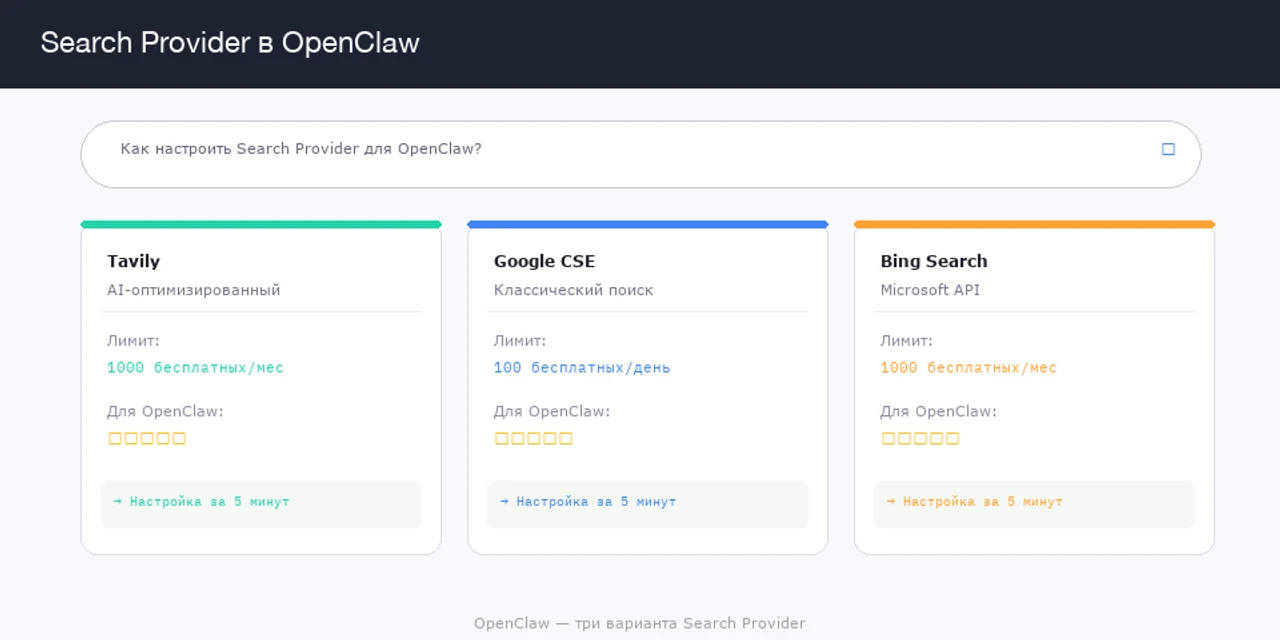Click the Tavily limit 1000 бесплатных/мес
The width and height of the screenshot is (1280, 640).
click(x=195, y=367)
